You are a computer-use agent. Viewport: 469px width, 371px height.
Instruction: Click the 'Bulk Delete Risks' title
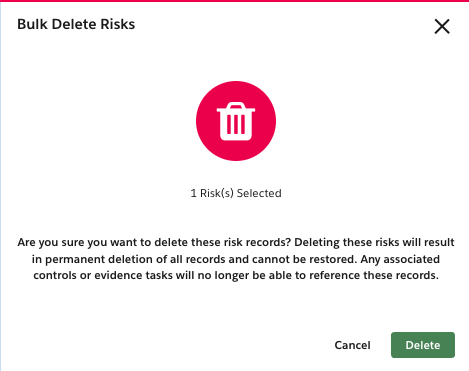pos(76,24)
